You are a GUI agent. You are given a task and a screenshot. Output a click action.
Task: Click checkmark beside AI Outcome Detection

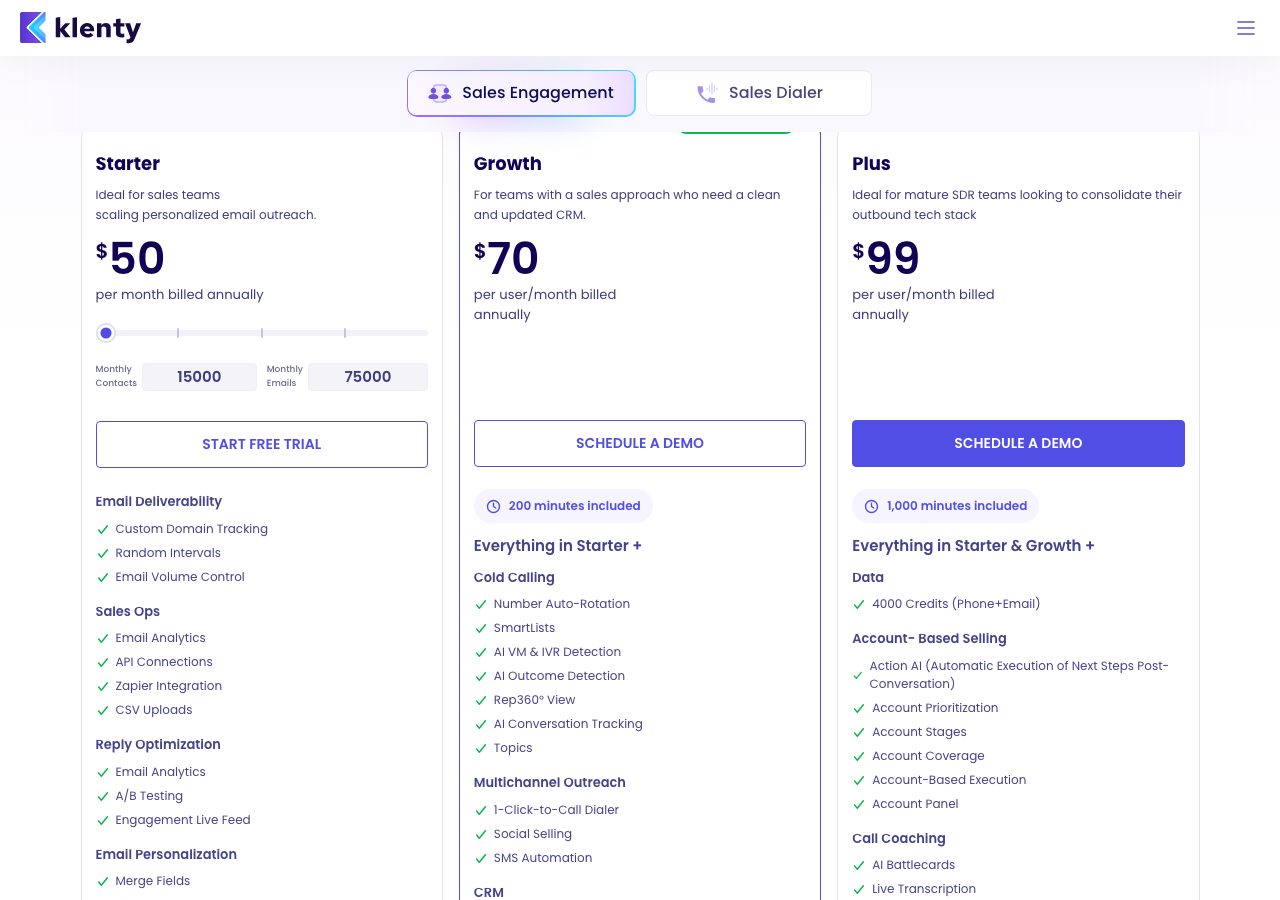point(480,676)
